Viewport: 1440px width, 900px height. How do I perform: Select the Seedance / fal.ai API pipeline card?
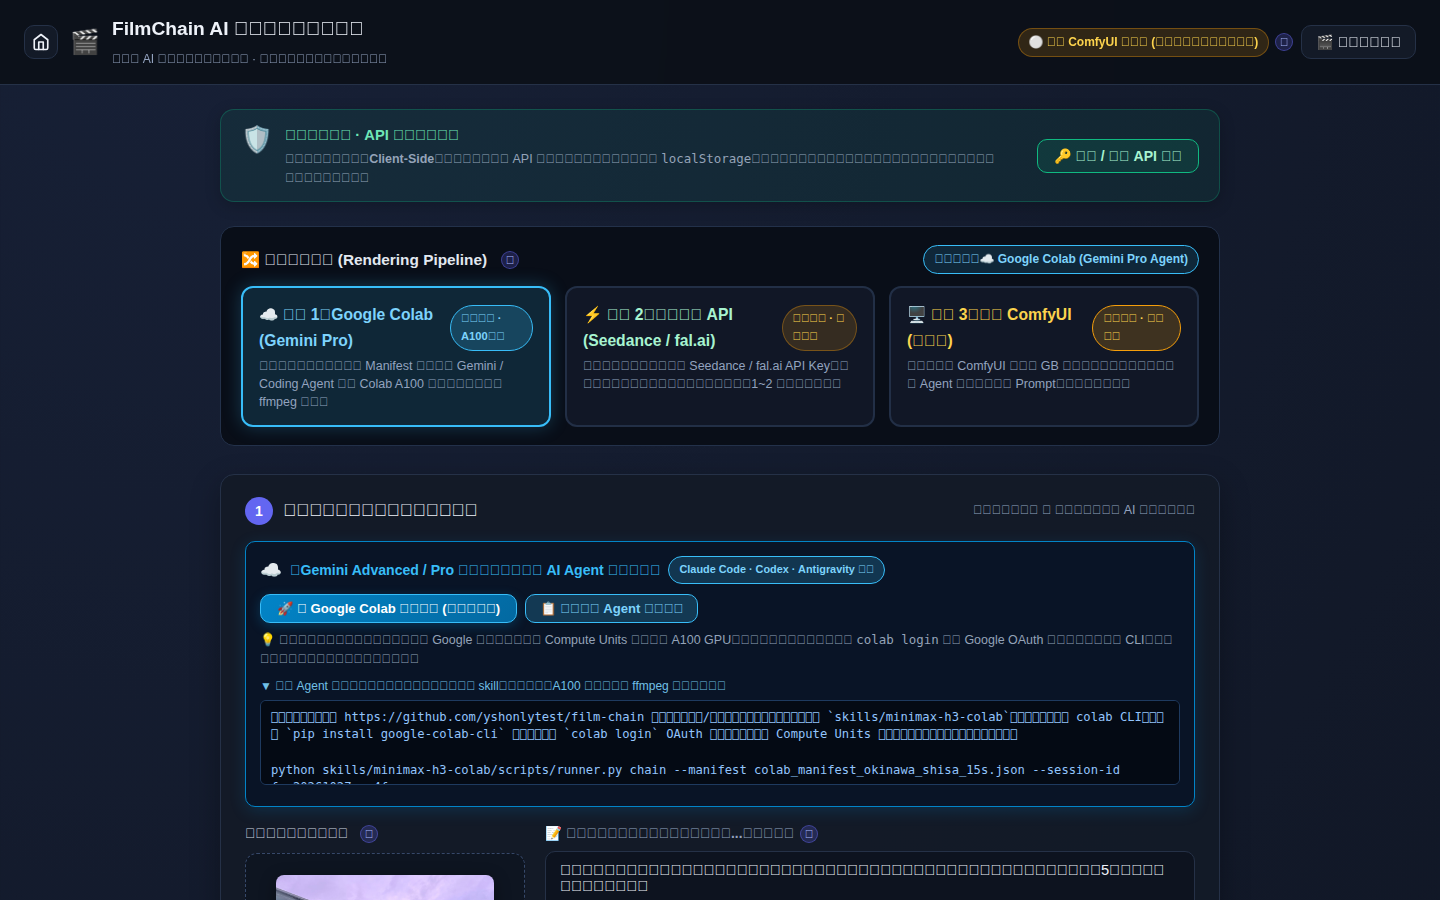click(720, 357)
